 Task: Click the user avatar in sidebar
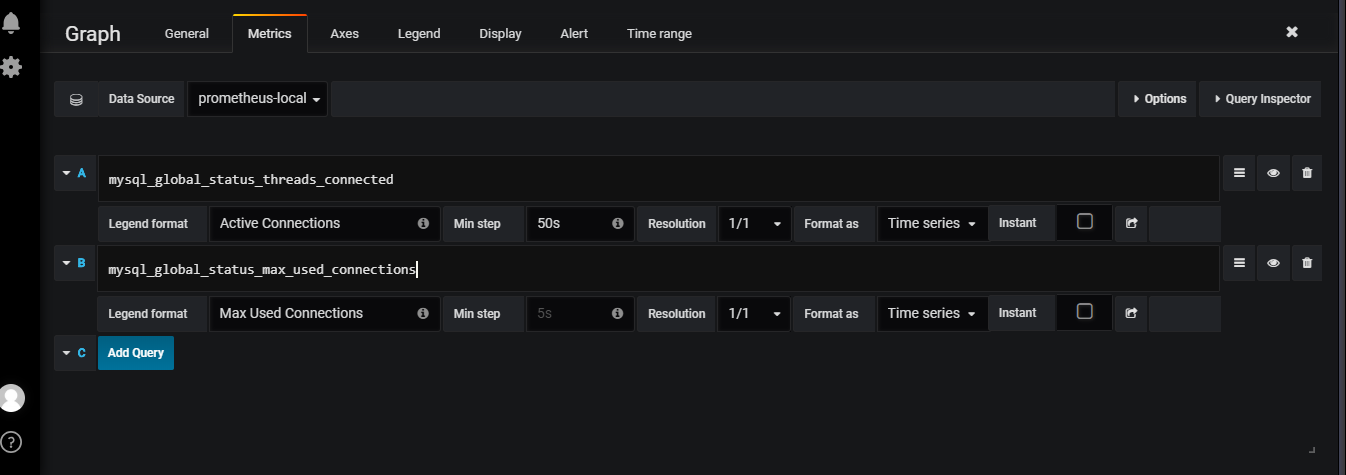pyautogui.click(x=12, y=397)
